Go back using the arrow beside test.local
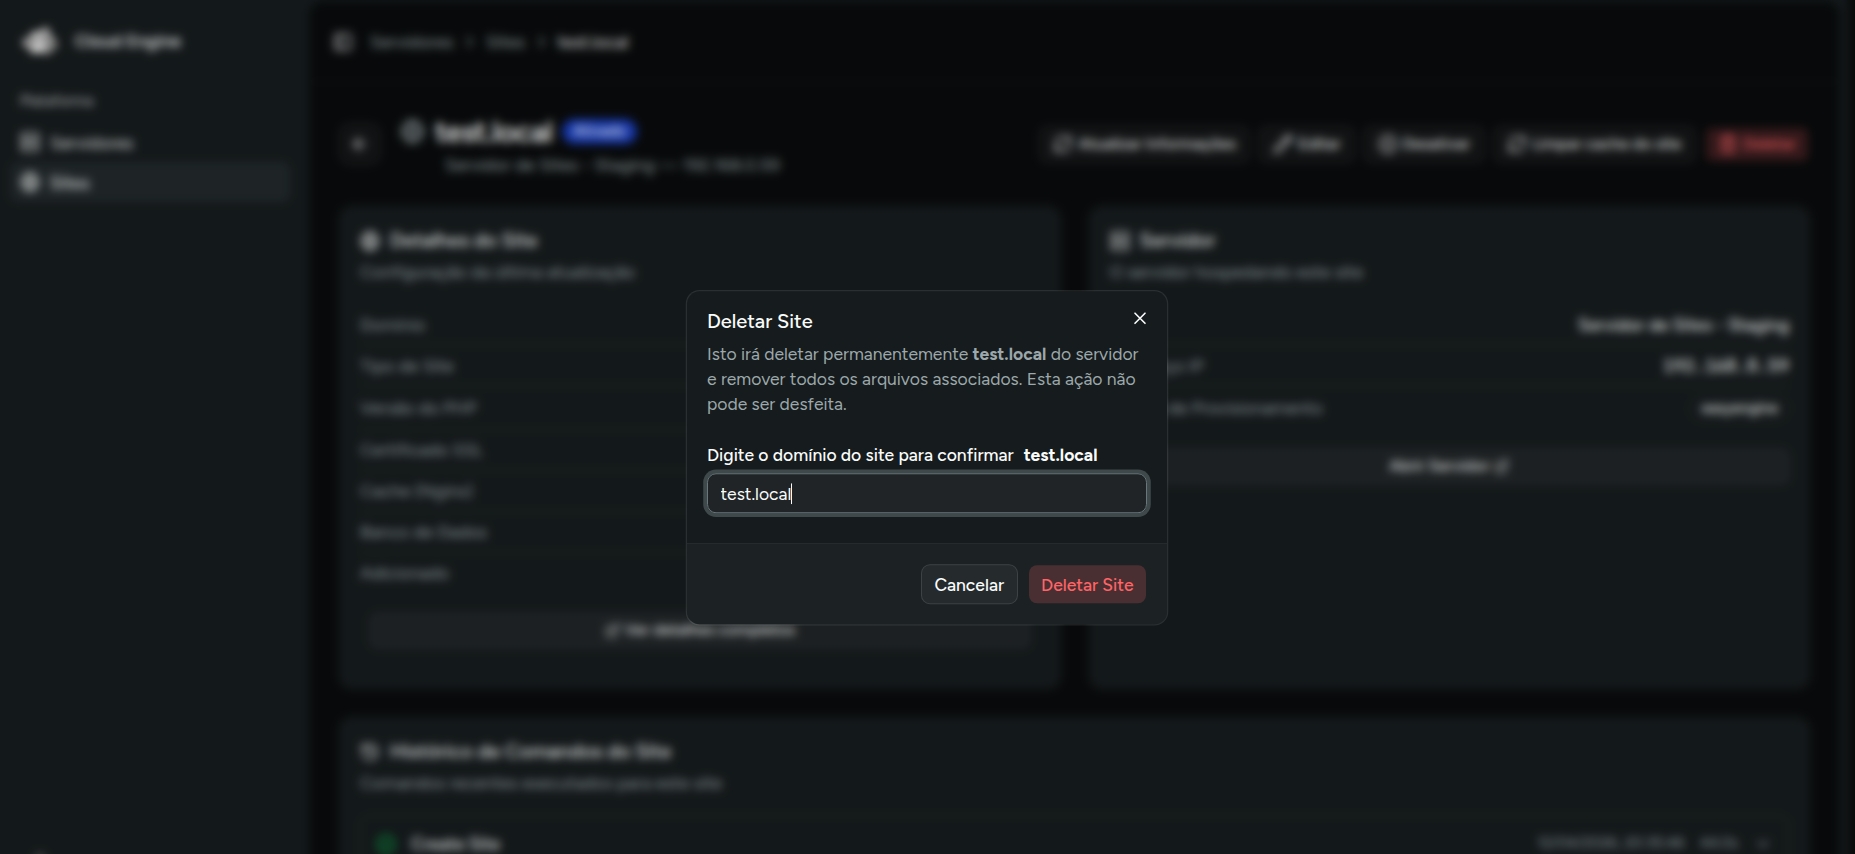This screenshot has width=1855, height=854. click(359, 144)
